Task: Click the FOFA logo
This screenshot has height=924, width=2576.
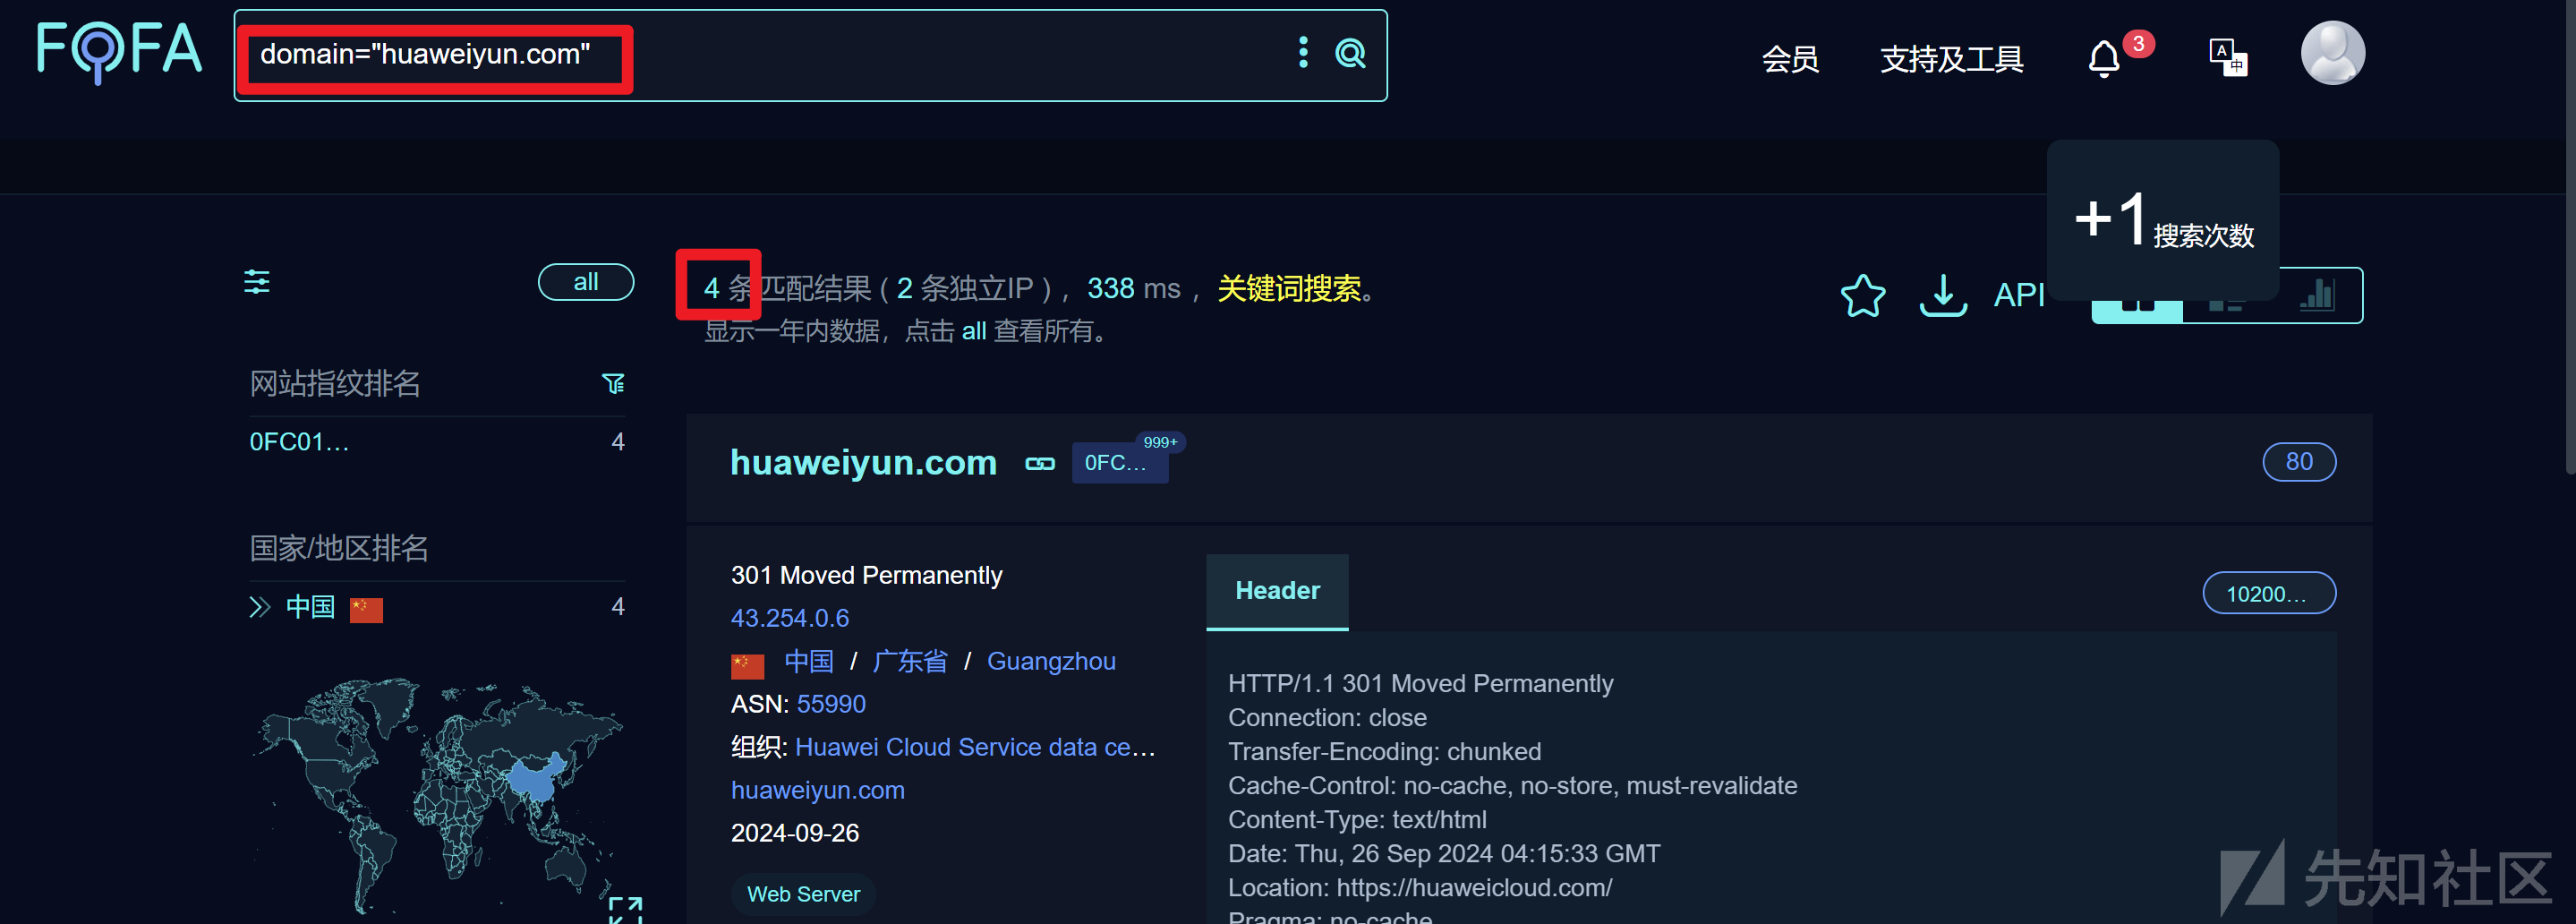Action: [x=119, y=52]
